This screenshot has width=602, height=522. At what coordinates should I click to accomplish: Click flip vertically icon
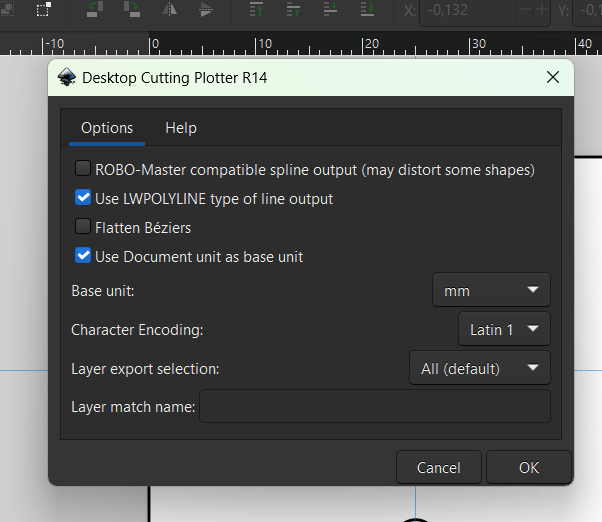(x=206, y=9)
